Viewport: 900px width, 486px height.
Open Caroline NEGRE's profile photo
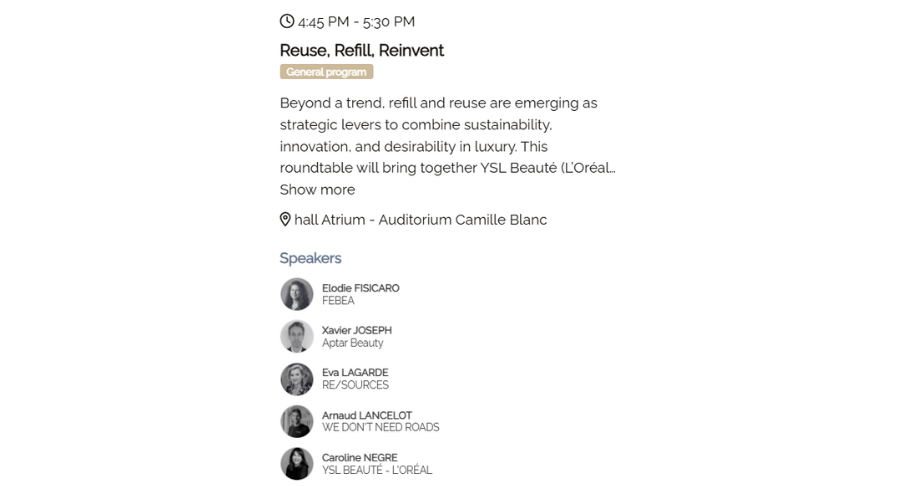click(x=297, y=464)
